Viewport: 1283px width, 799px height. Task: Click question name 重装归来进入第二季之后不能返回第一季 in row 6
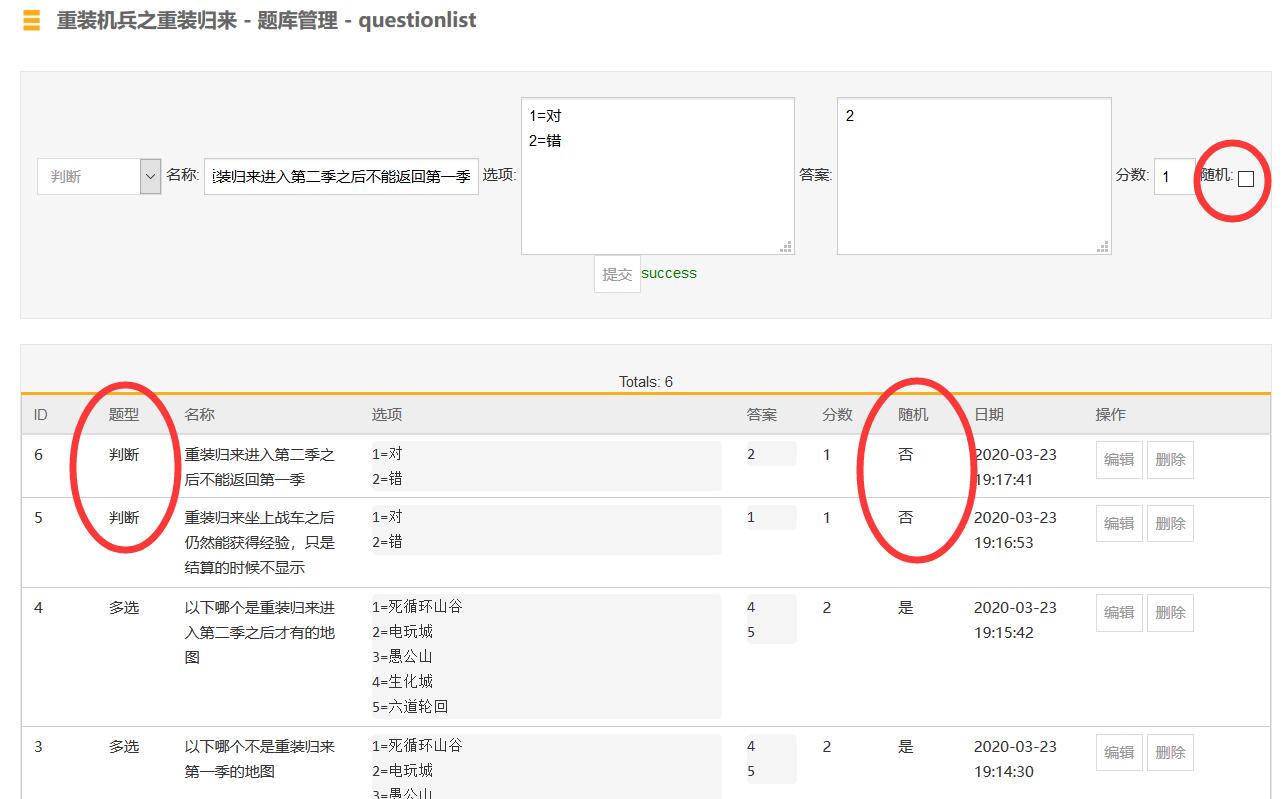[x=260, y=467]
